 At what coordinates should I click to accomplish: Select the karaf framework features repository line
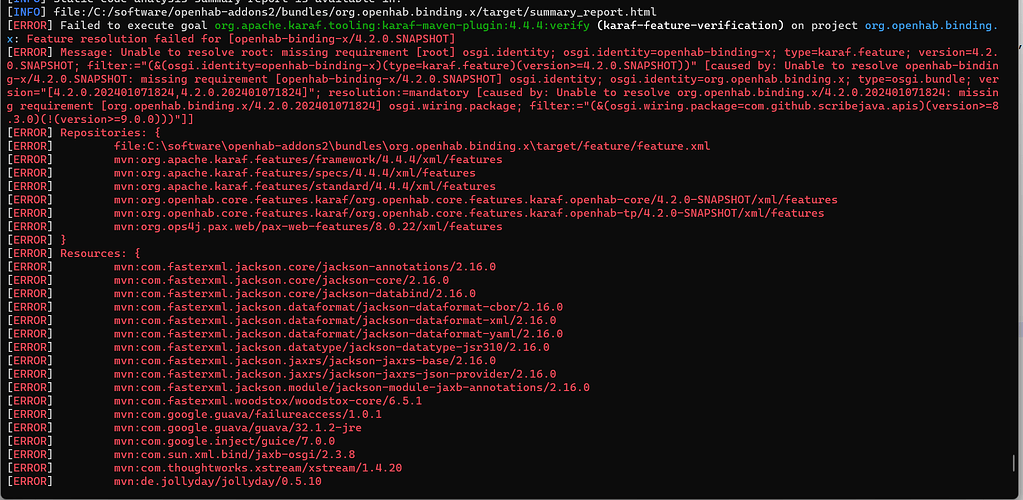pyautogui.click(x=308, y=160)
